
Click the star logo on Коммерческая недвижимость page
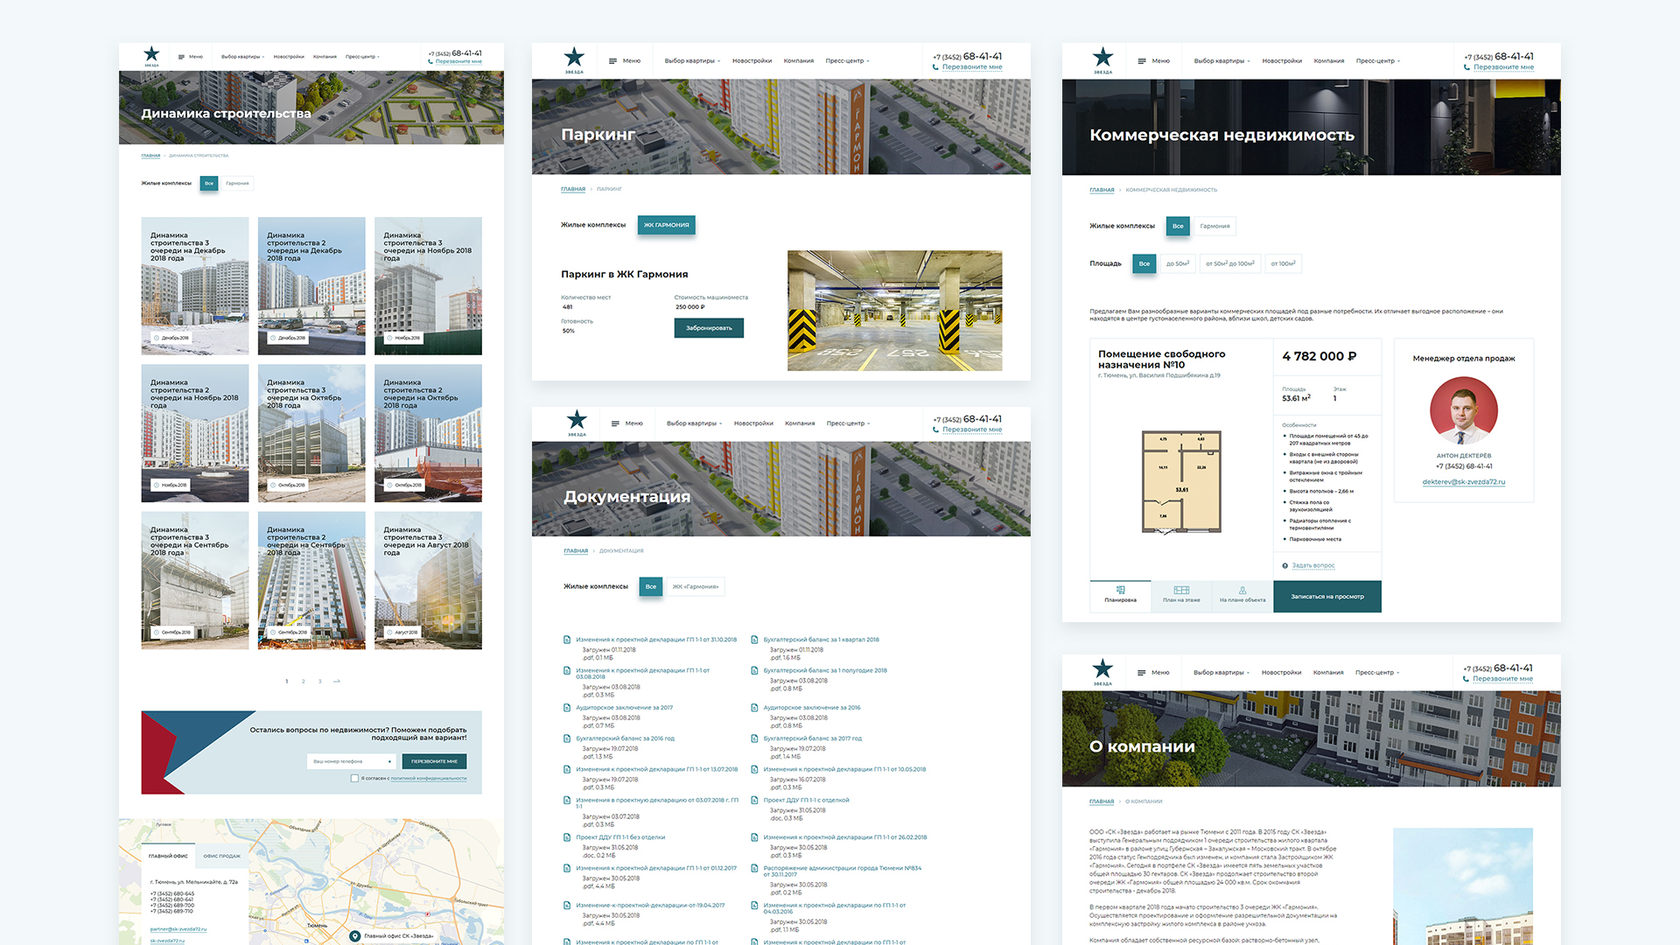point(1102,60)
